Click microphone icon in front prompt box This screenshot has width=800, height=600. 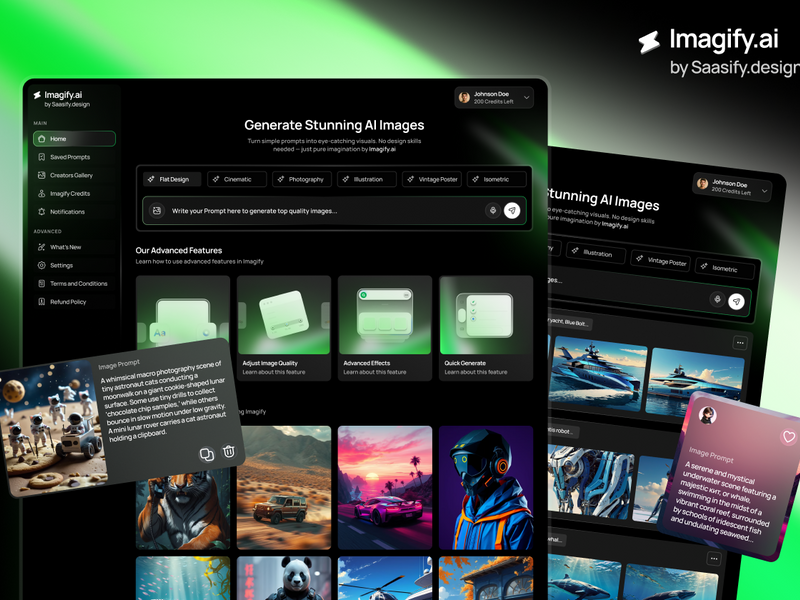point(493,210)
